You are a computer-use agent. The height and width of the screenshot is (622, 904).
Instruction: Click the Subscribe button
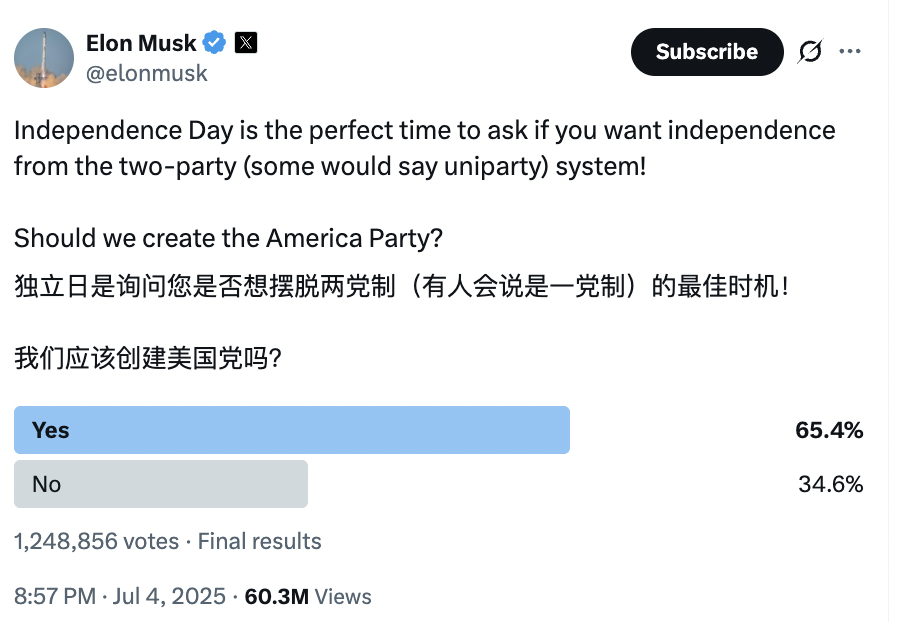click(706, 52)
